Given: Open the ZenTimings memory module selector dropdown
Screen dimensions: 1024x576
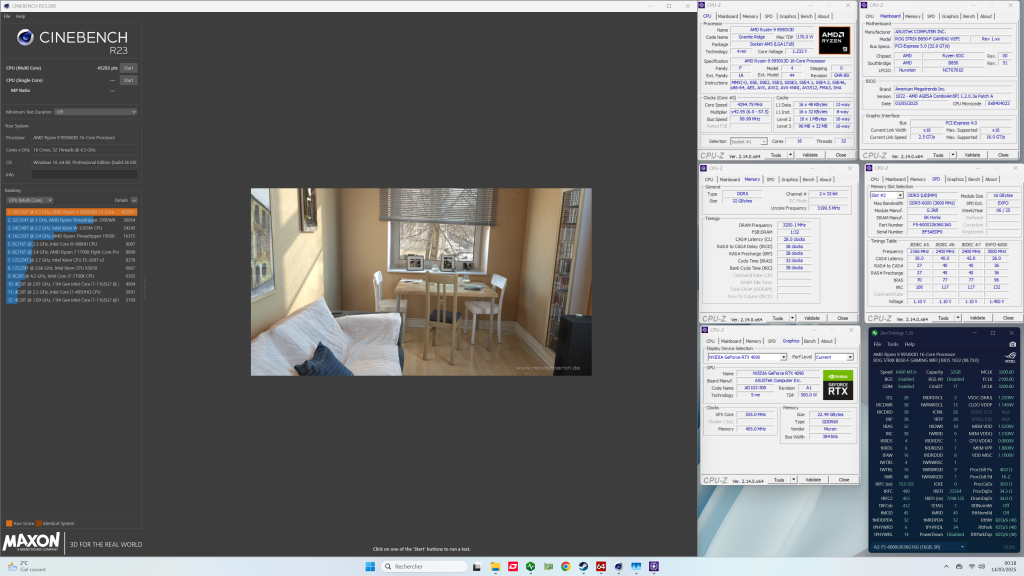Looking at the screenshot, I should 919,547.
